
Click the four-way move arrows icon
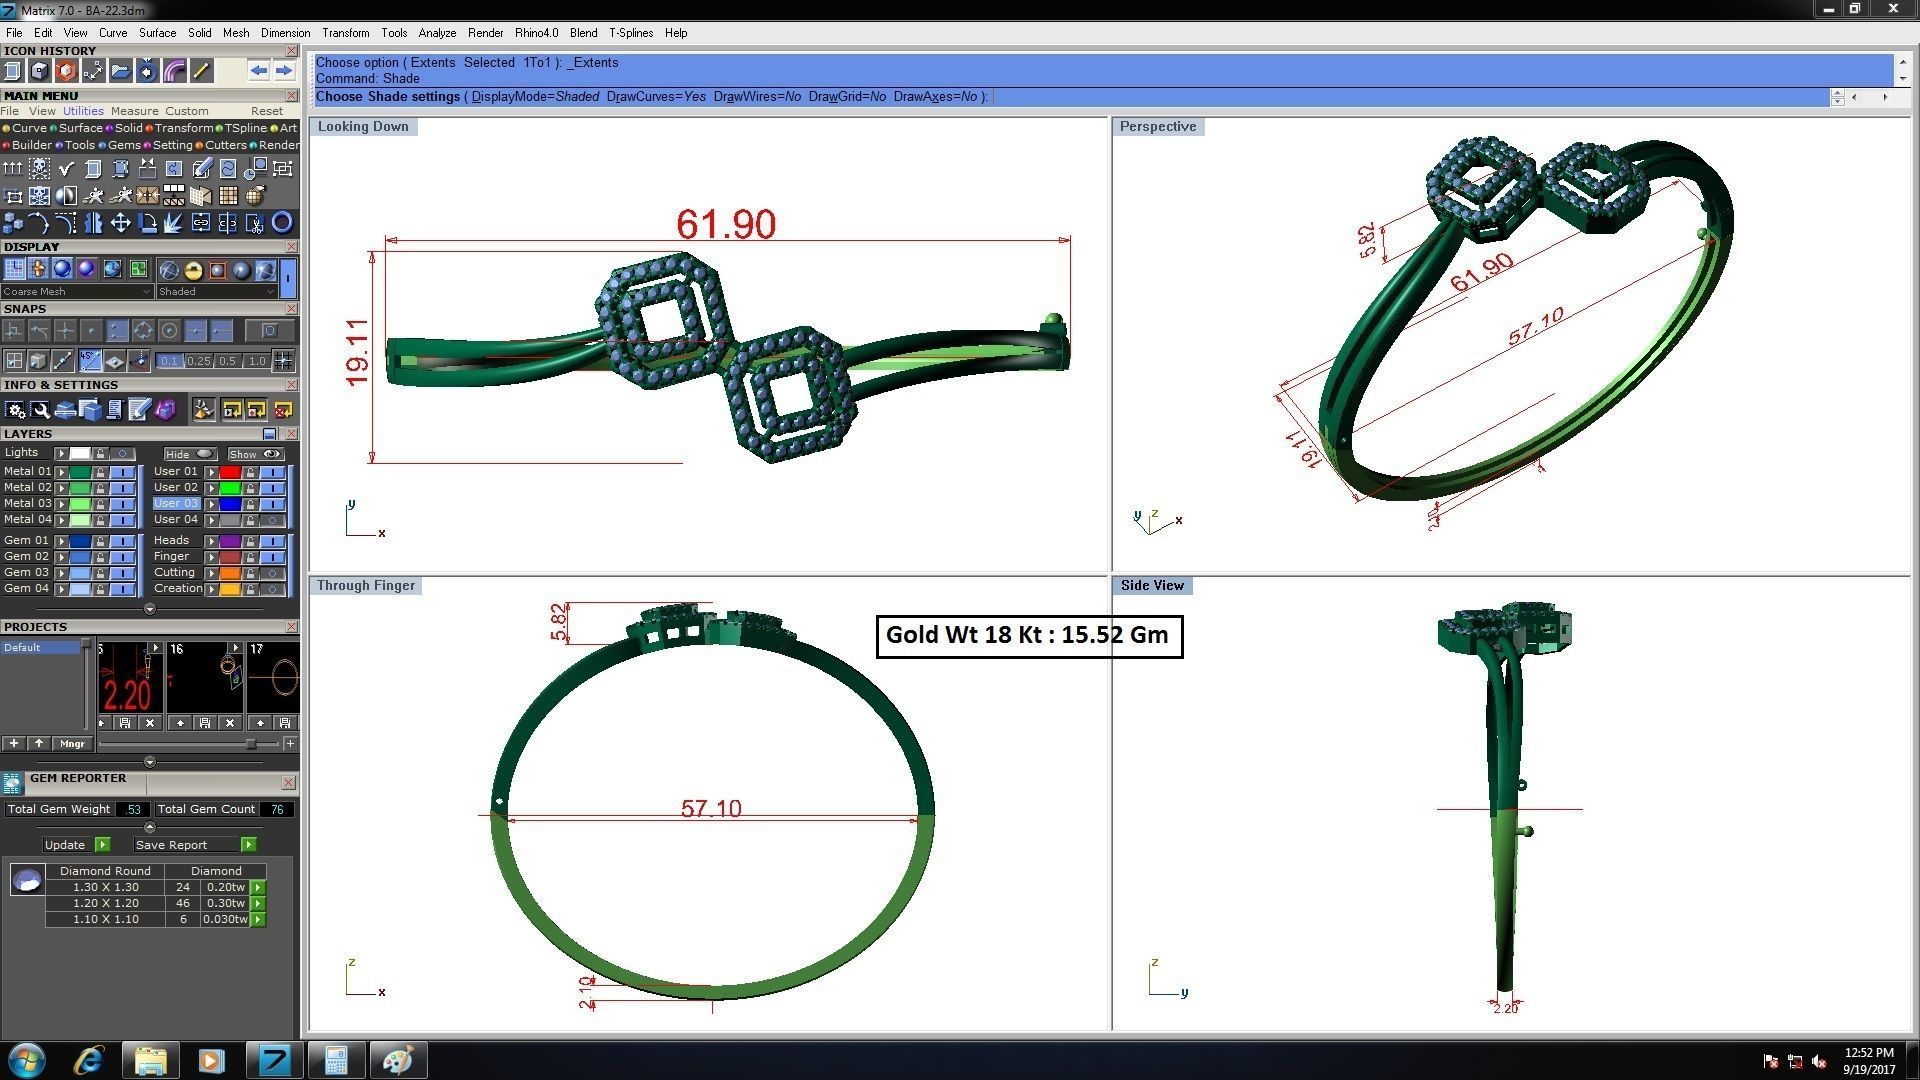(120, 223)
